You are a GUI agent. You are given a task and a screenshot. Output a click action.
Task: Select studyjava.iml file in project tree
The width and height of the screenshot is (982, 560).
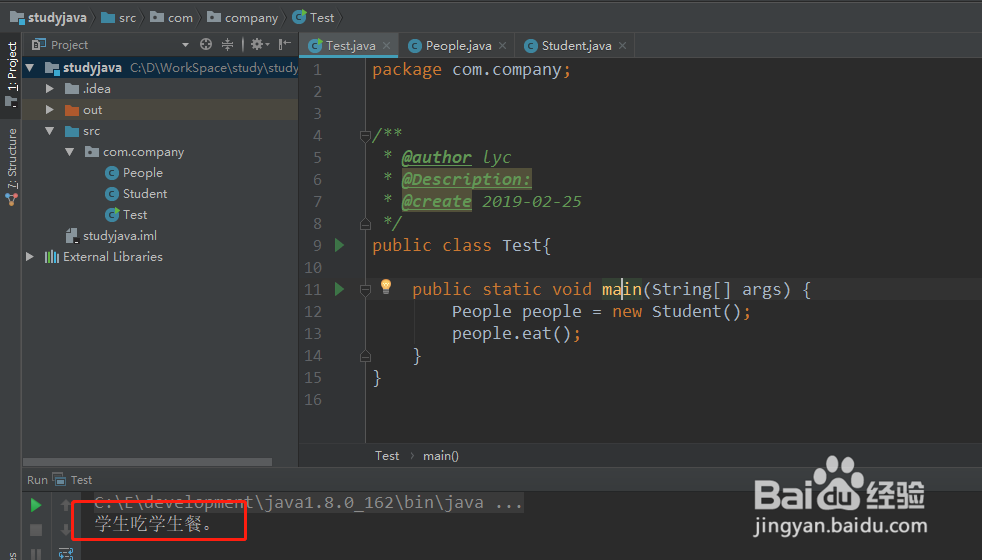(111, 236)
